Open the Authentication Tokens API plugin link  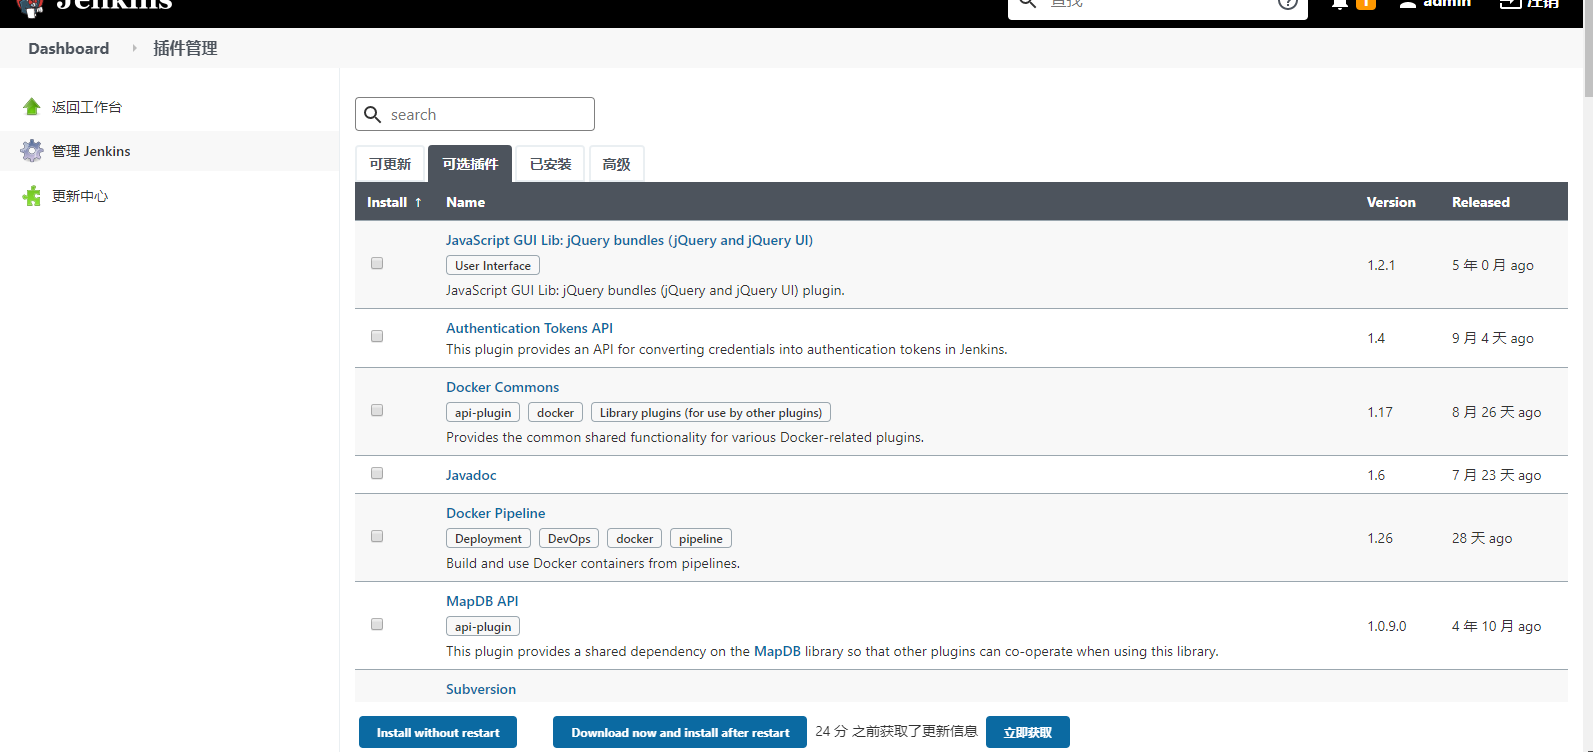click(x=529, y=328)
